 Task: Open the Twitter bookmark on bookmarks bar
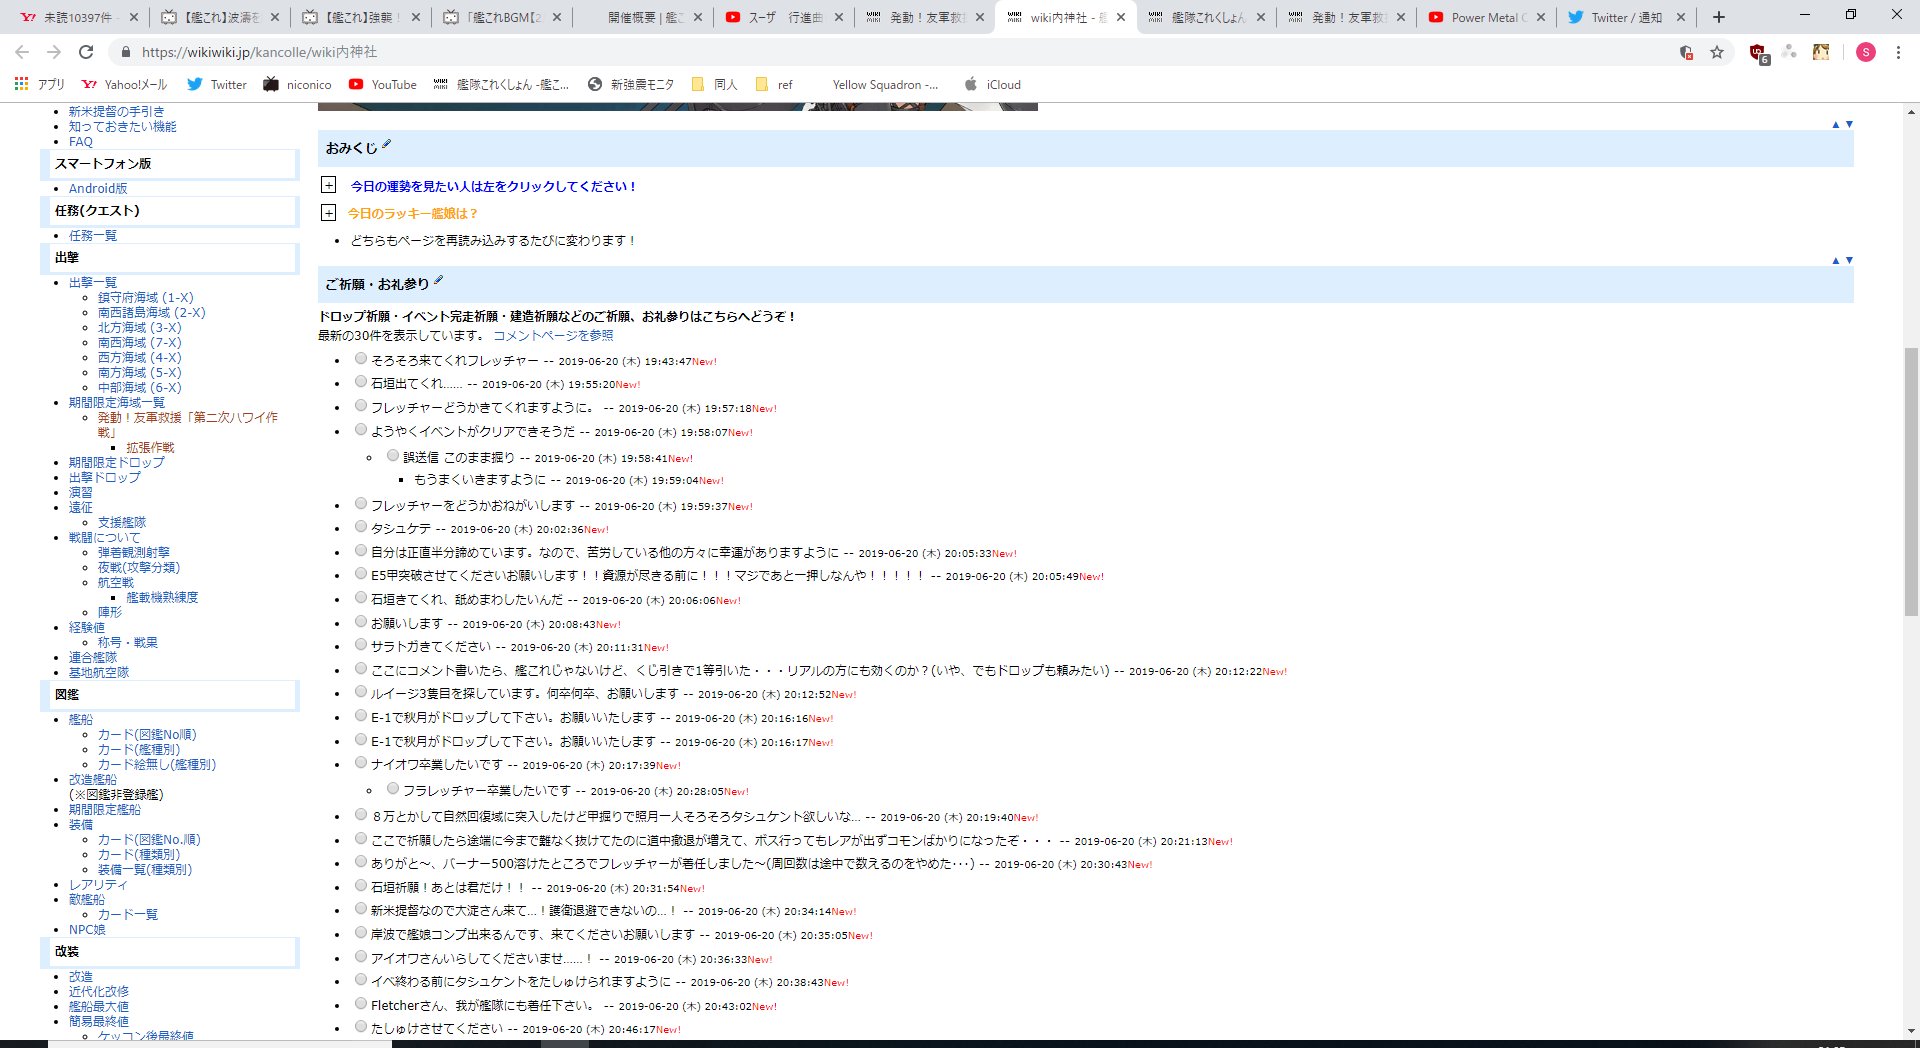216,85
